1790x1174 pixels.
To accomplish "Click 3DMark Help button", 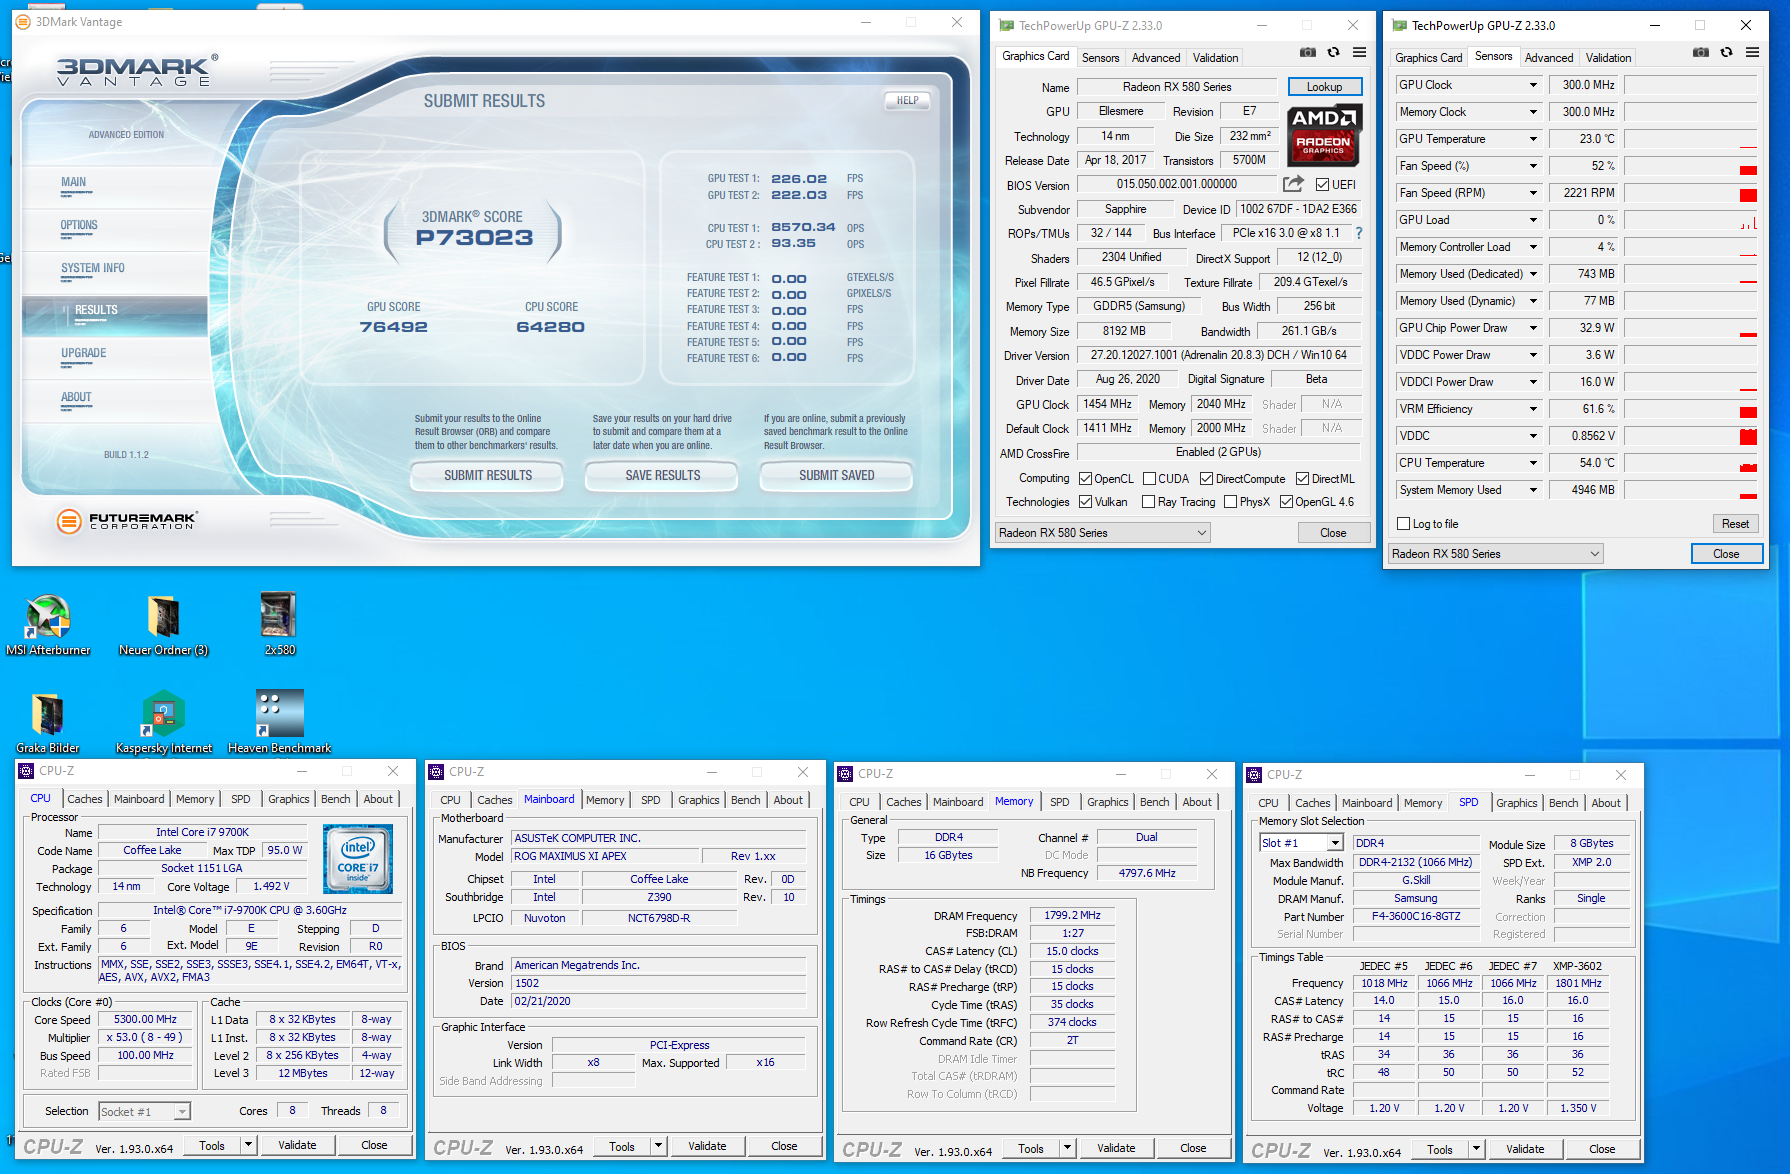I will coord(907,100).
